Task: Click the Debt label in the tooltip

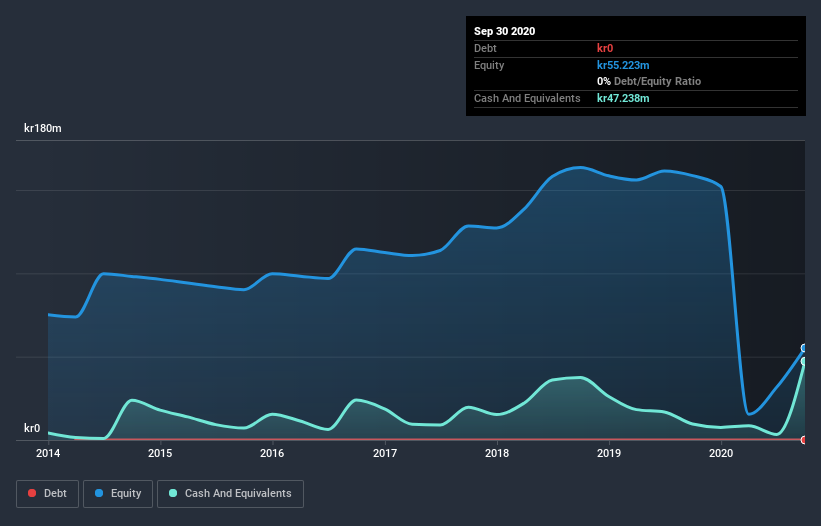Action: tap(485, 48)
